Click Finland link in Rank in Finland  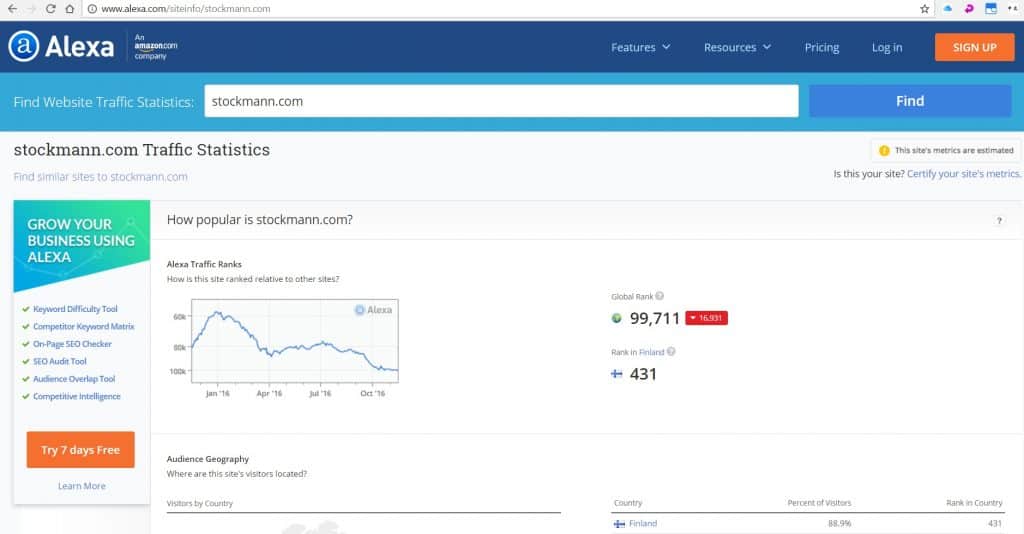pos(651,352)
